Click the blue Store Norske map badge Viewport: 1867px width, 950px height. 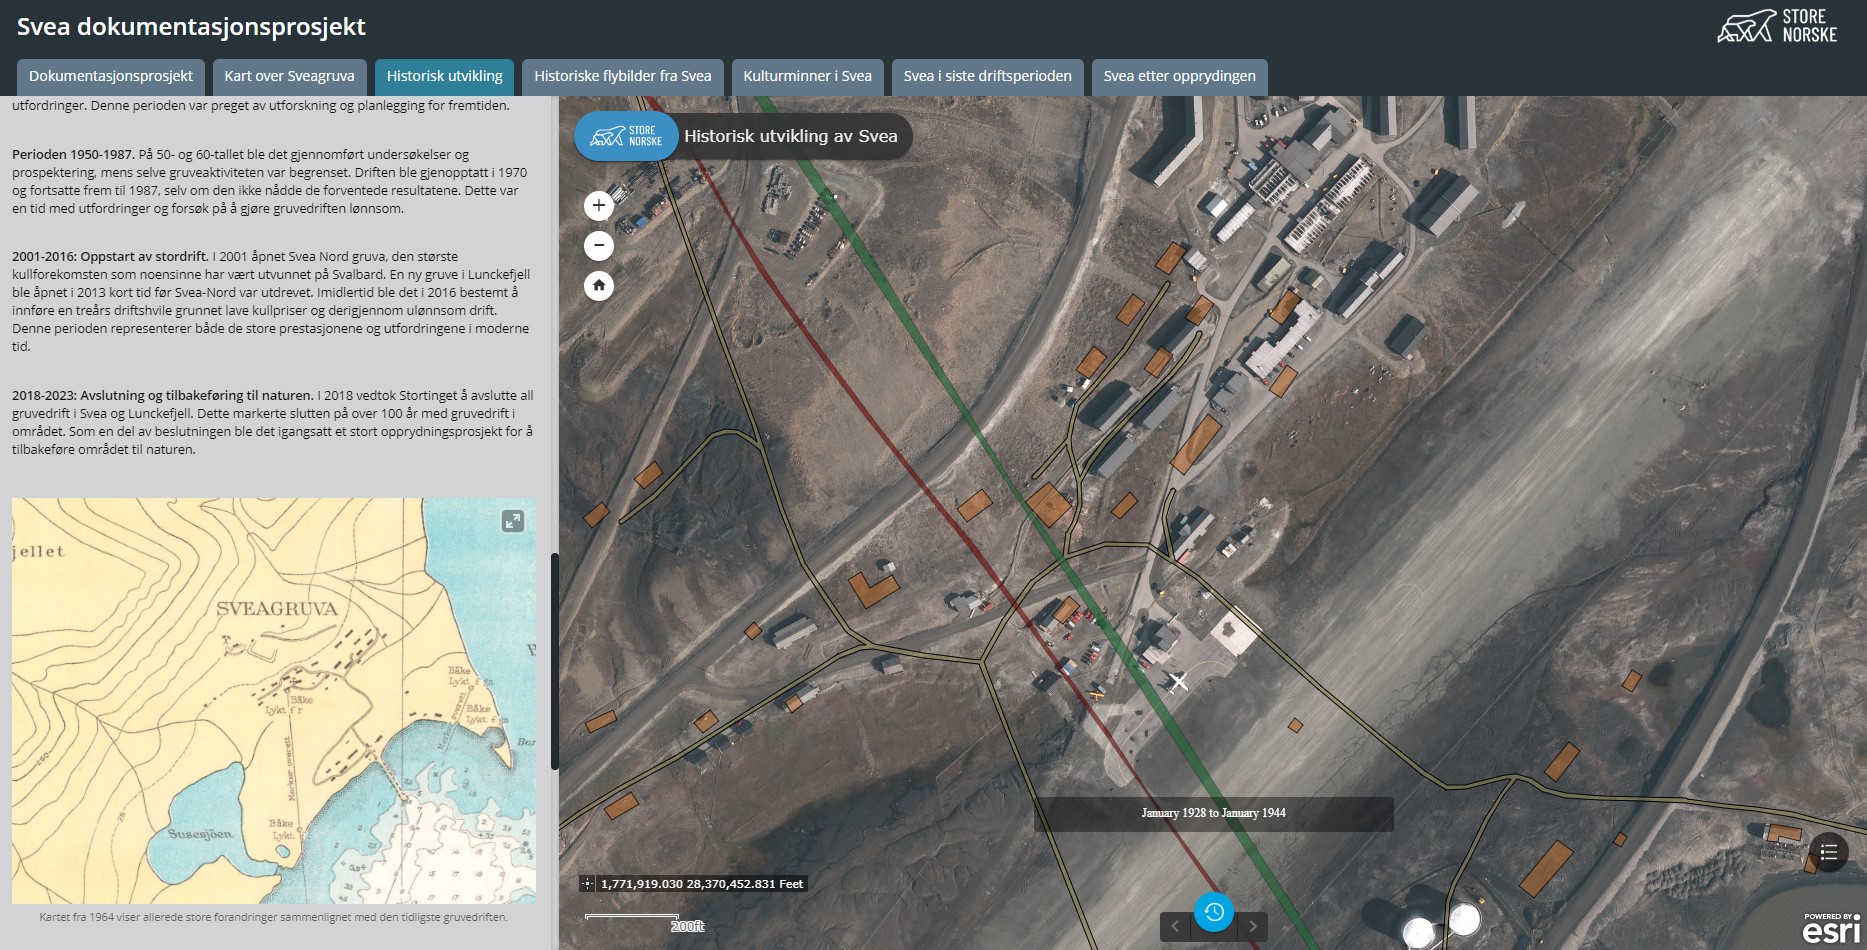(627, 136)
